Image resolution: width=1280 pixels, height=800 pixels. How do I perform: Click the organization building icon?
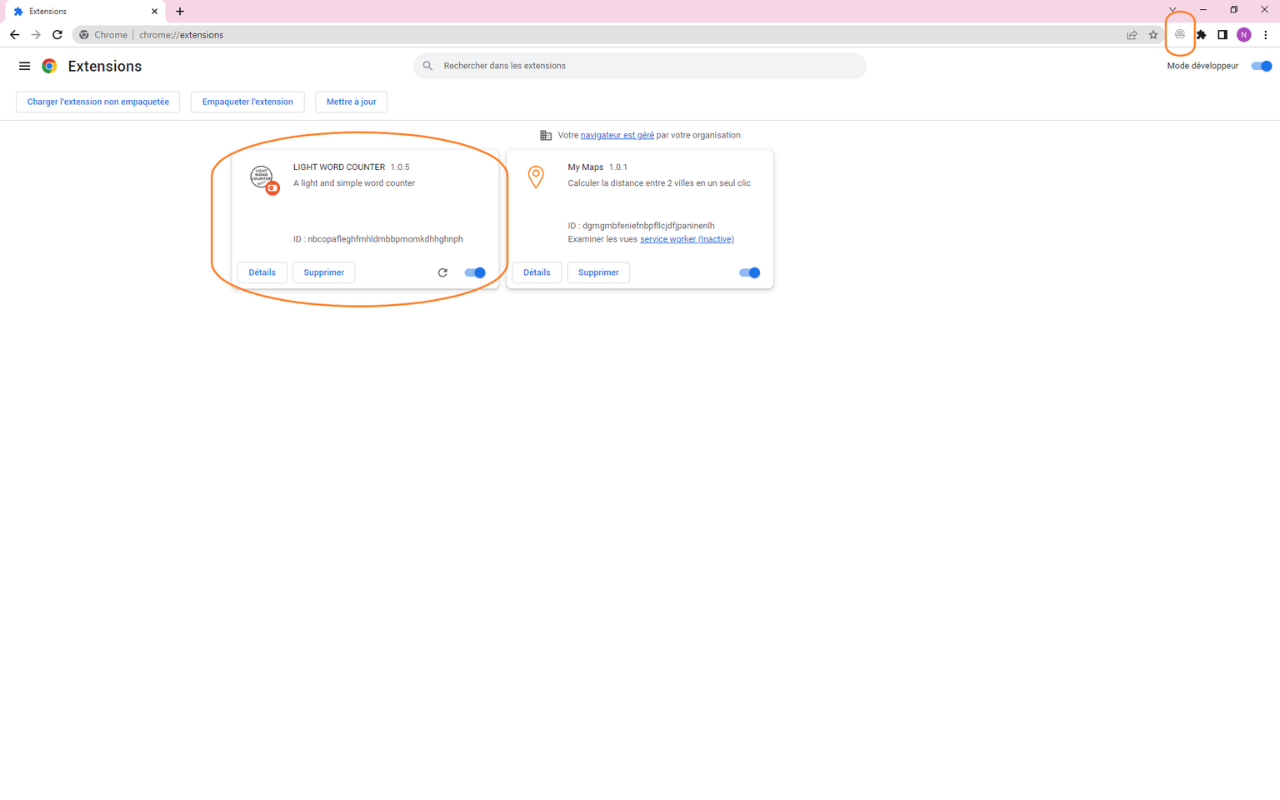[x=546, y=135]
